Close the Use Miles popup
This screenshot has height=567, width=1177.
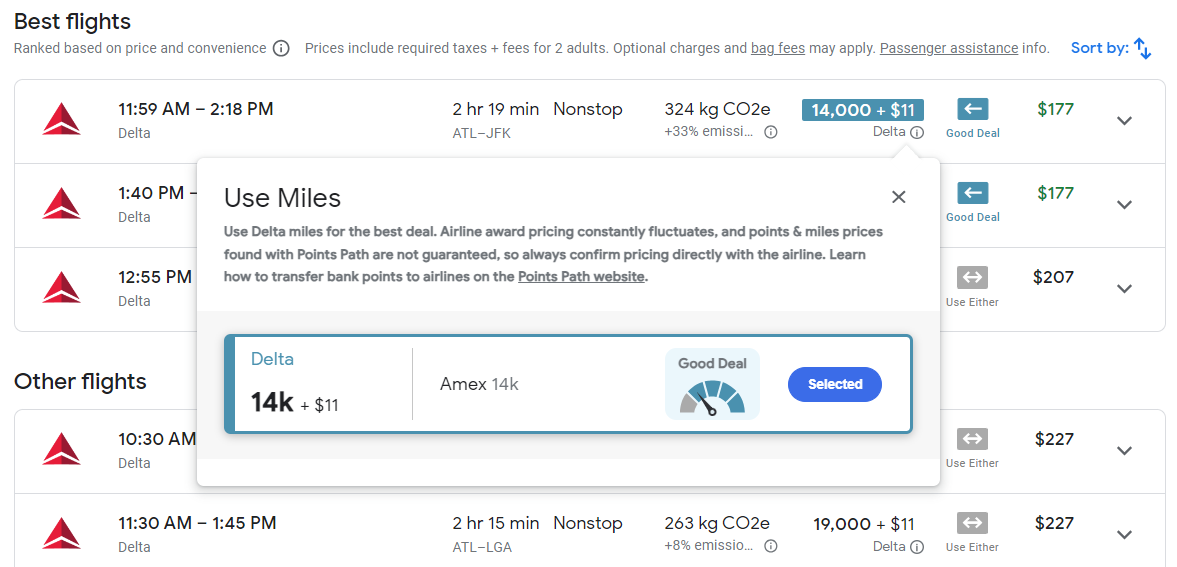898,197
